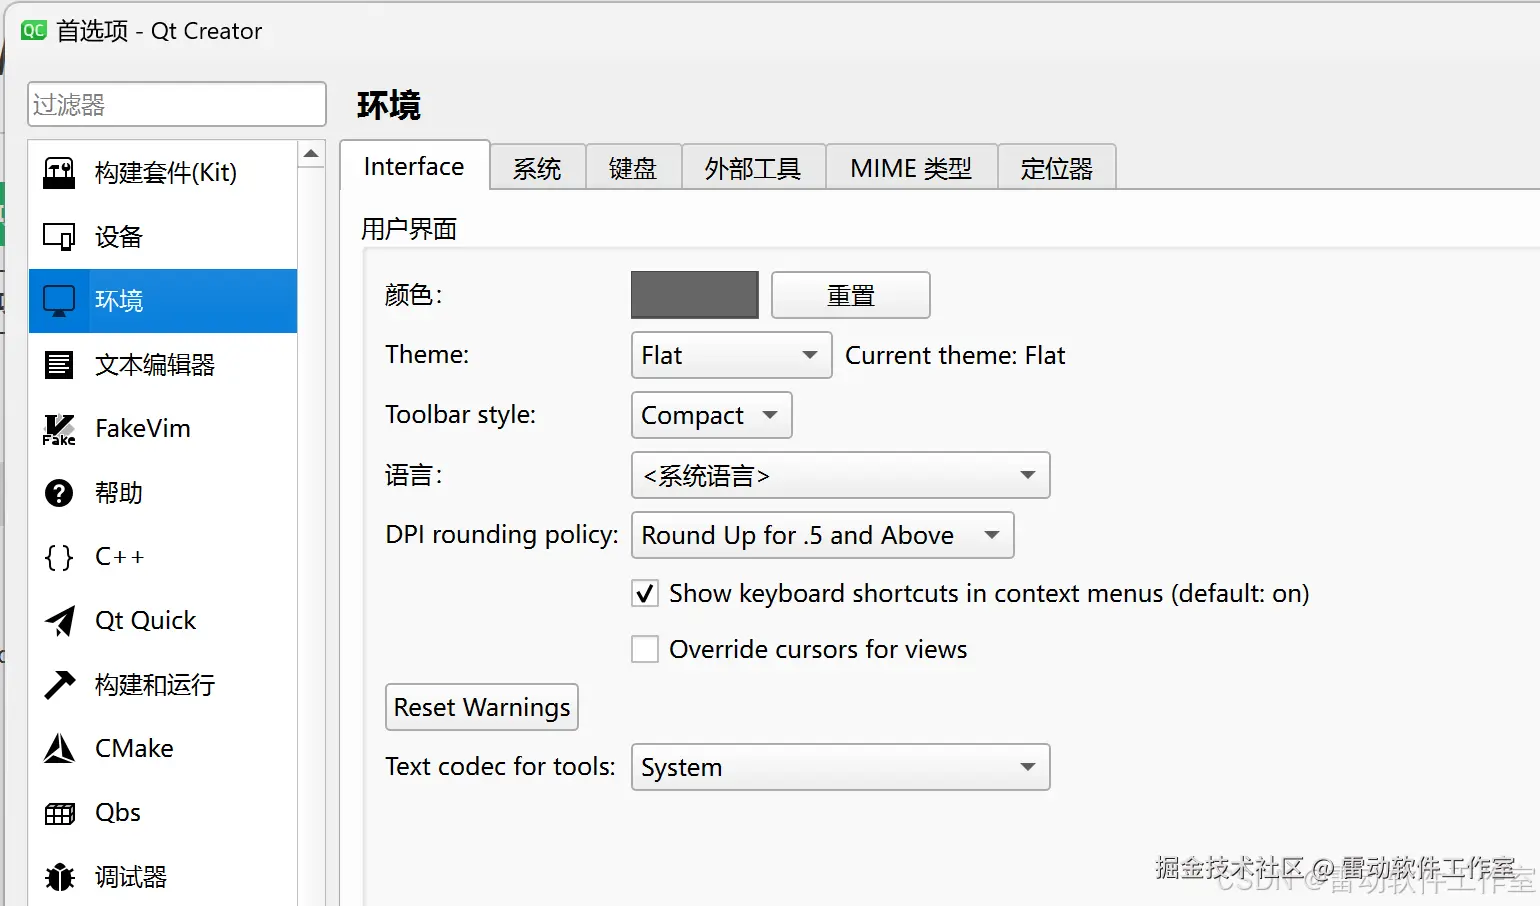Click the Qbs icon
Viewport: 1540px width, 906px height.
pyautogui.click(x=59, y=813)
